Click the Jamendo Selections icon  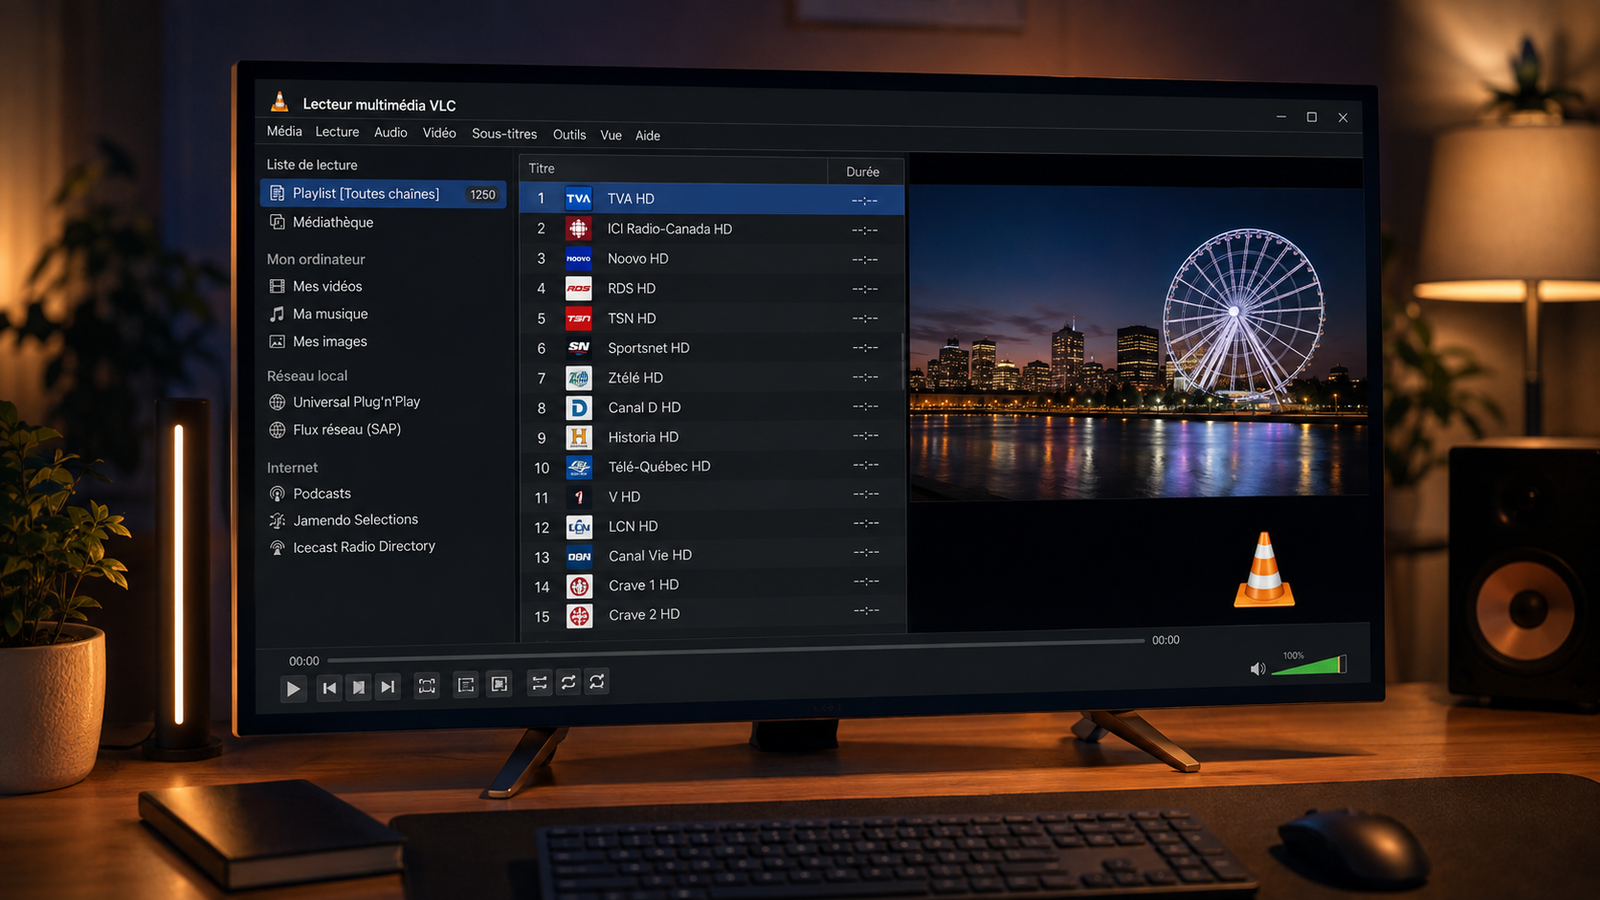(x=277, y=520)
